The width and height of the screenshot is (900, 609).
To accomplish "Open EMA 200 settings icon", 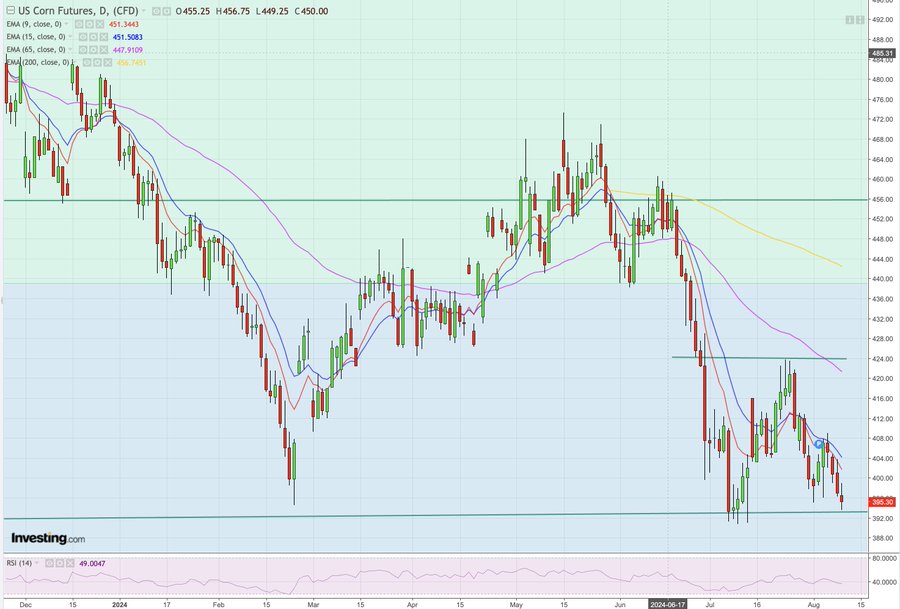I will 98,63.
